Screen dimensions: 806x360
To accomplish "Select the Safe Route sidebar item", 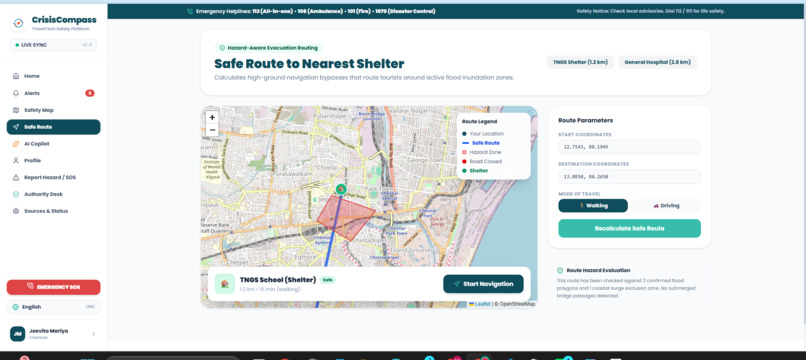I will [53, 127].
